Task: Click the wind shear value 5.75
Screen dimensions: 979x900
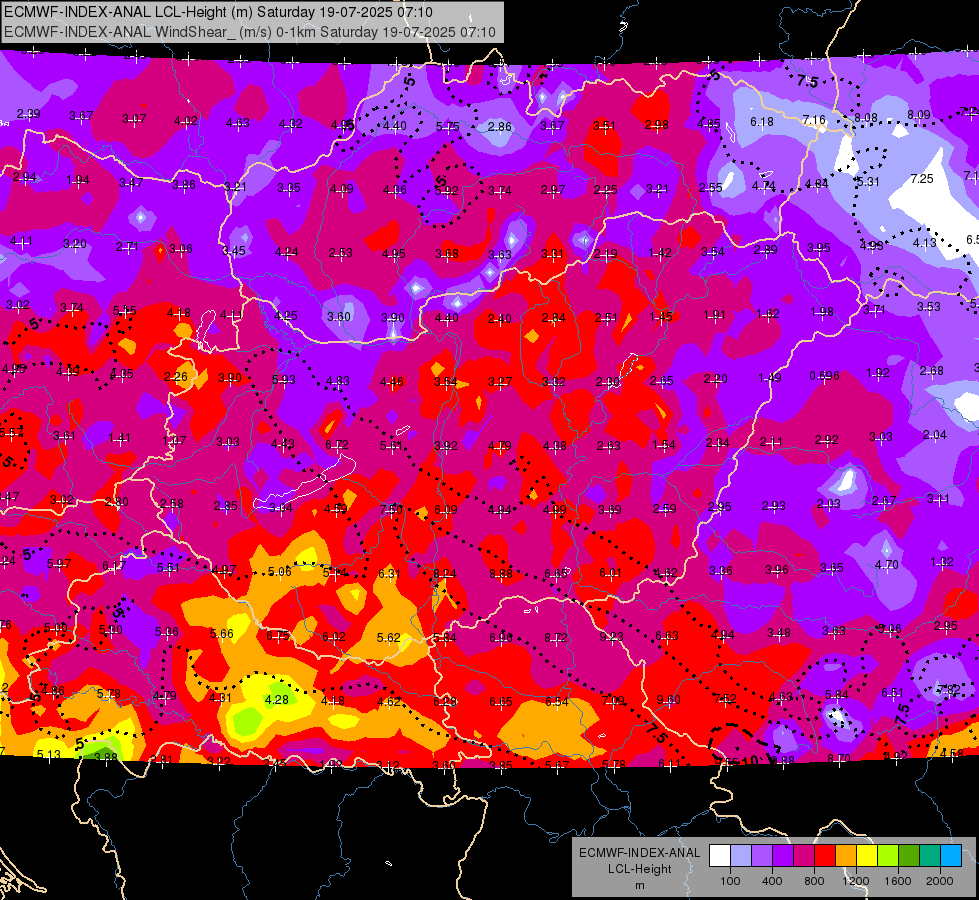Action: click(447, 126)
